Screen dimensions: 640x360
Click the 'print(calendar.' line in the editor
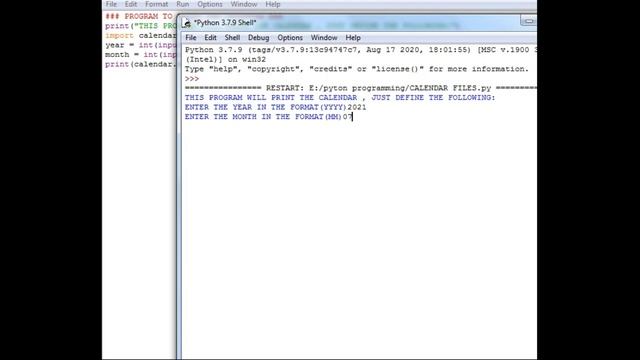[x=140, y=64]
